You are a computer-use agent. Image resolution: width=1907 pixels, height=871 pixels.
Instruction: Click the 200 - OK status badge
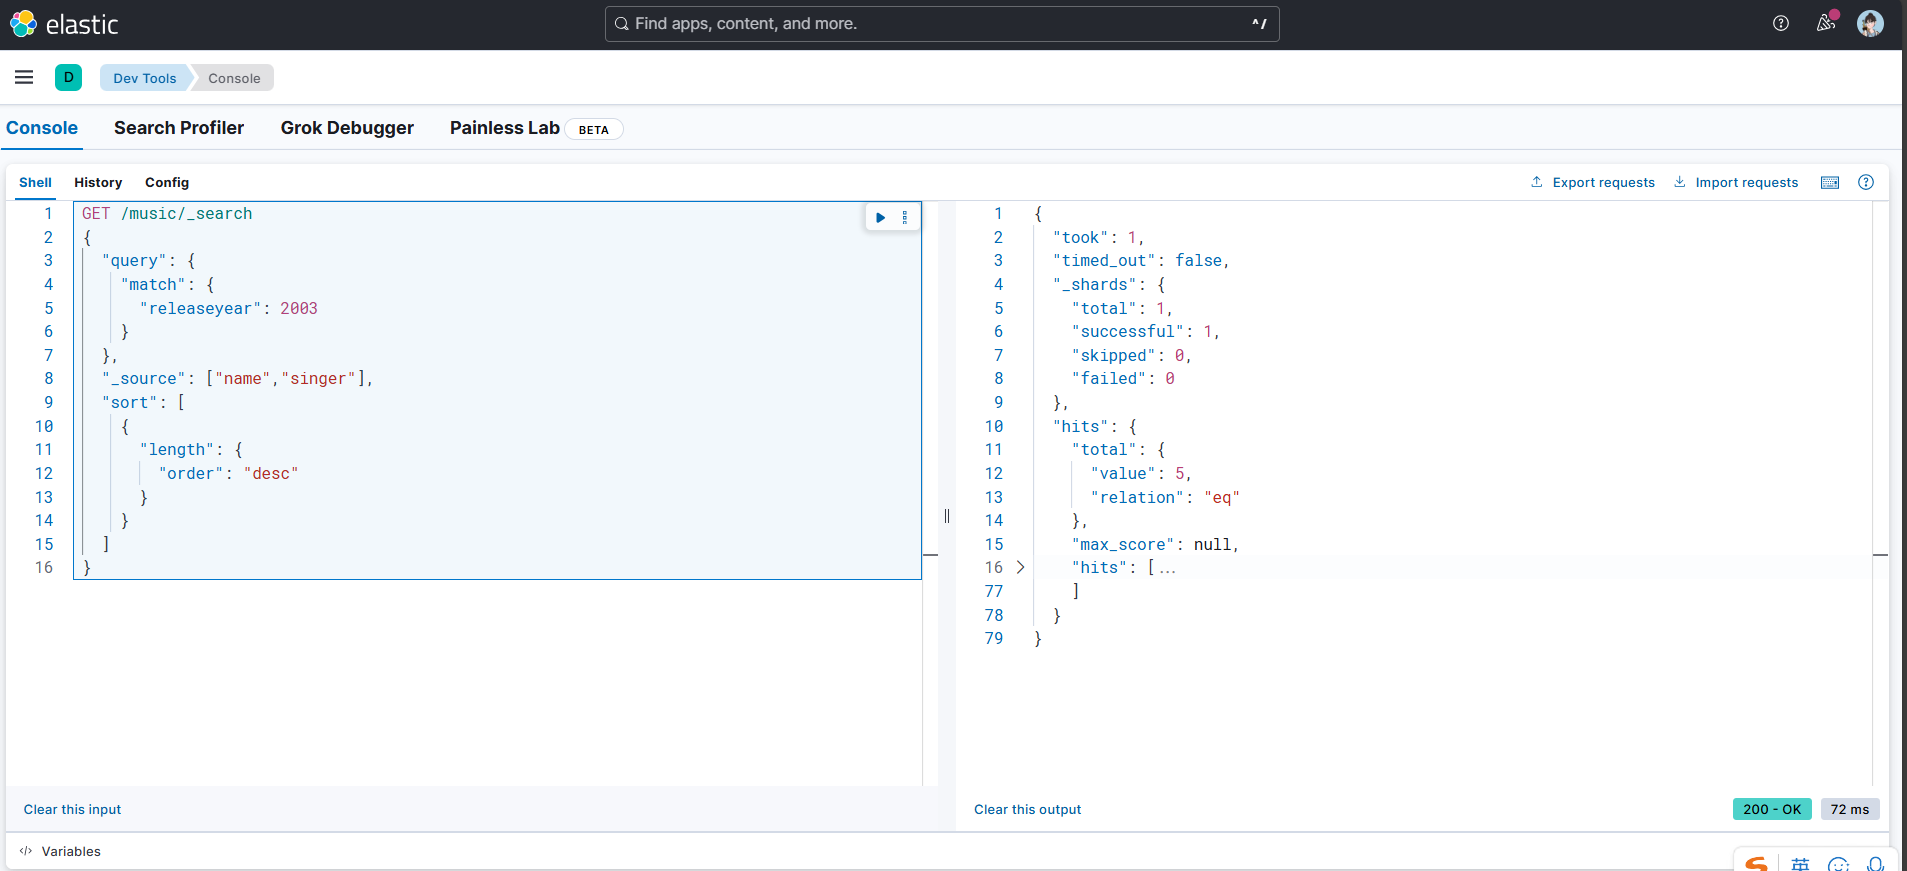(1772, 809)
